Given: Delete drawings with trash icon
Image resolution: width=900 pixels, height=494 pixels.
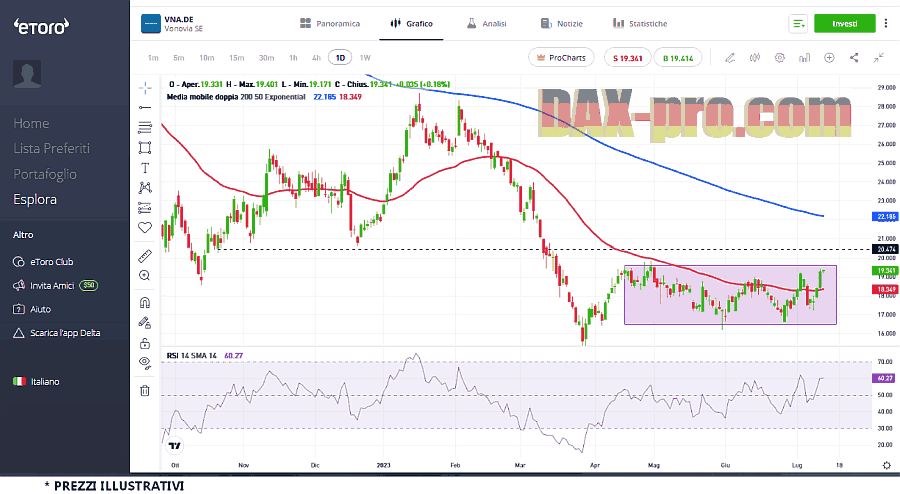Looking at the screenshot, I should pyautogui.click(x=145, y=391).
